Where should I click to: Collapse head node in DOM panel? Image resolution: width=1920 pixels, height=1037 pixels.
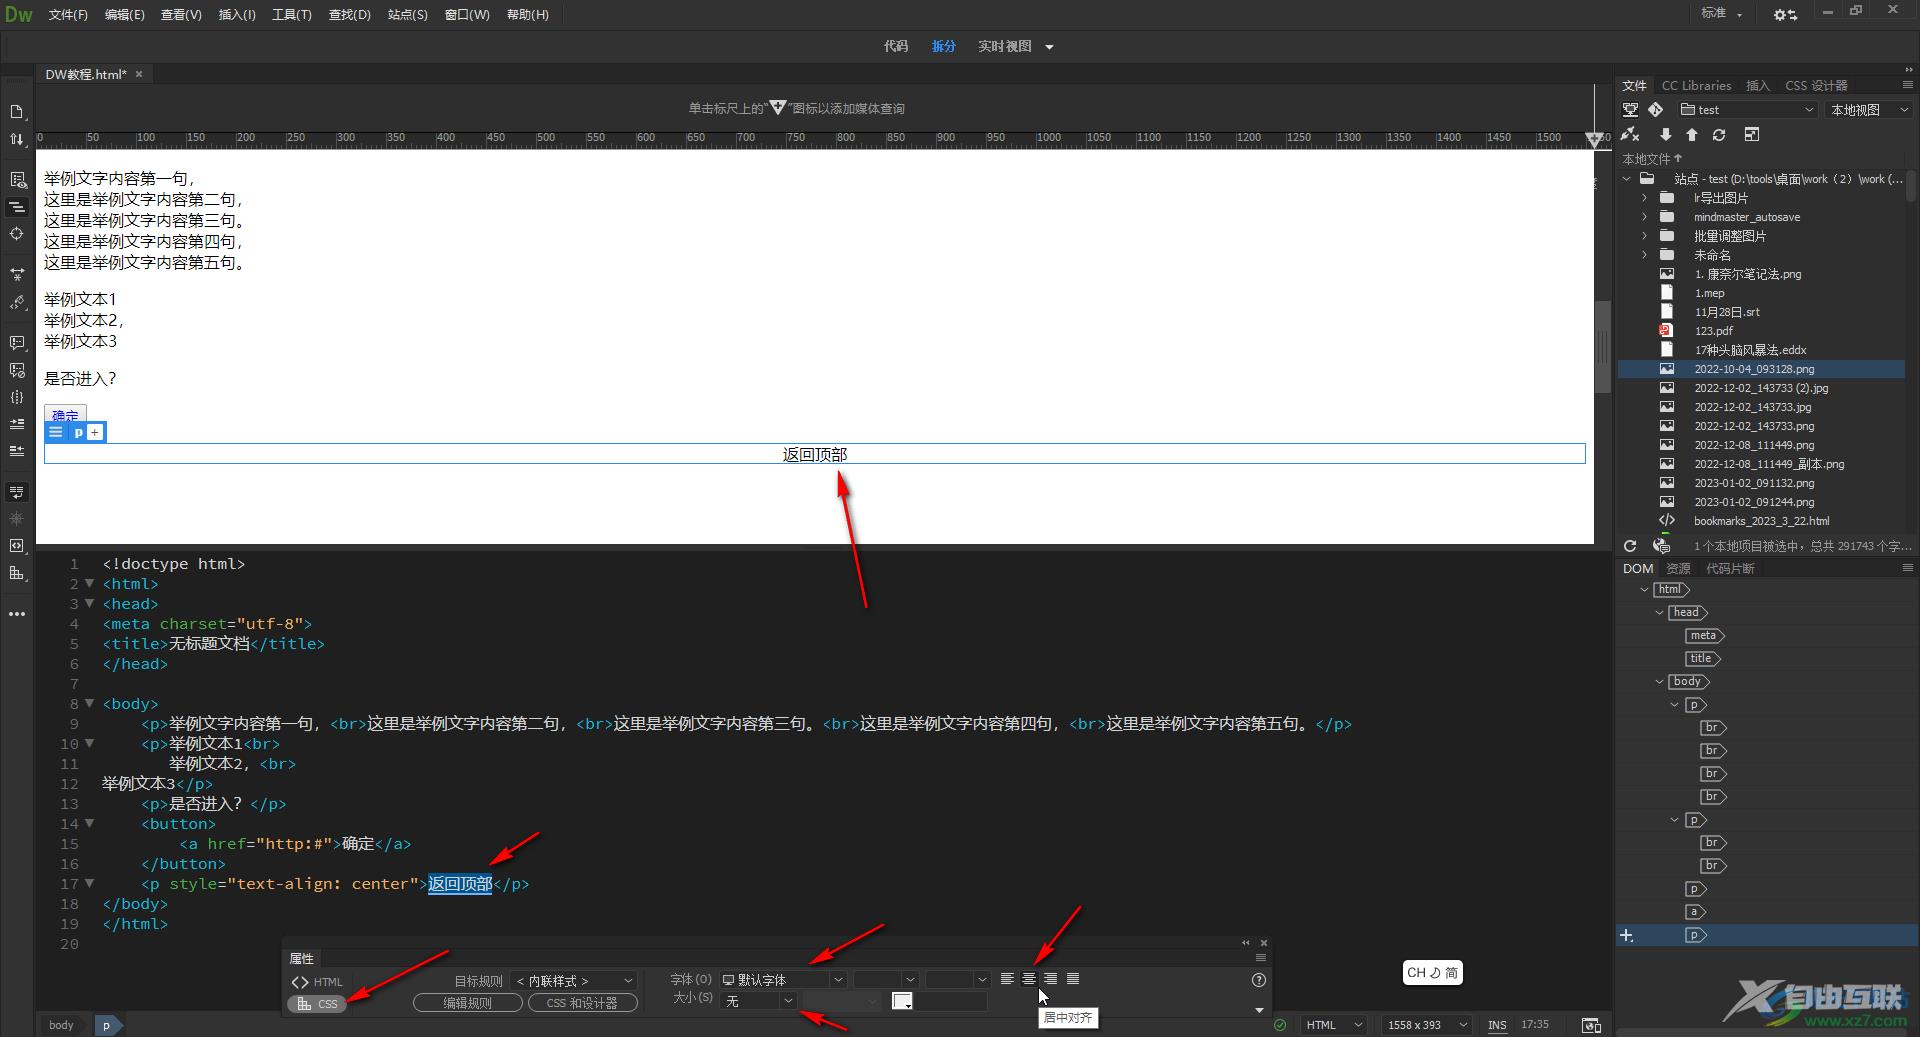coord(1660,612)
